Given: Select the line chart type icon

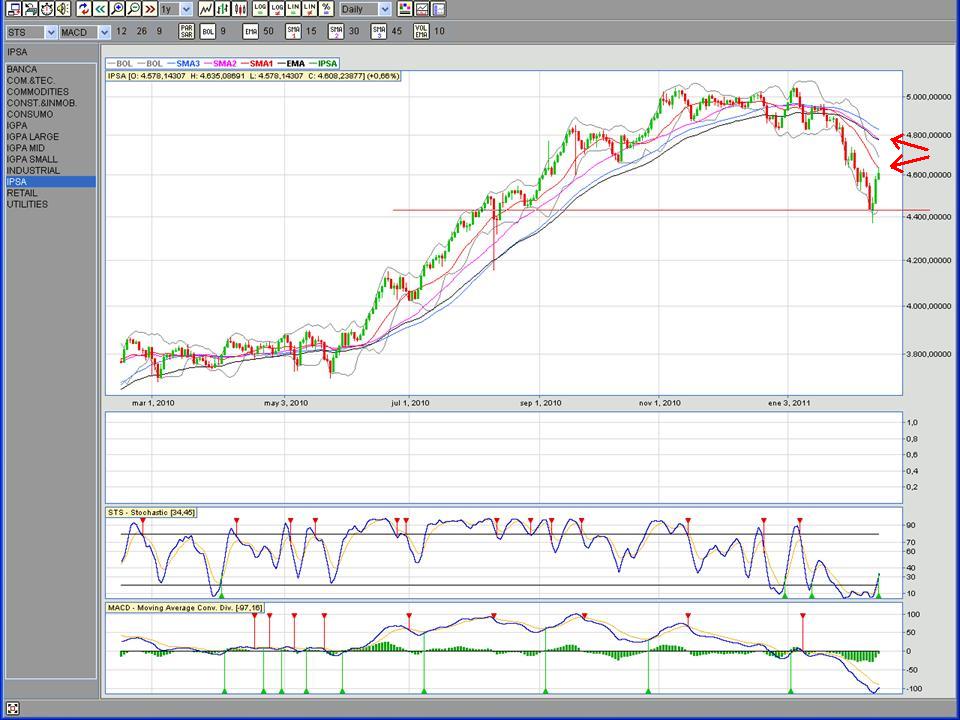Looking at the screenshot, I should 206,9.
